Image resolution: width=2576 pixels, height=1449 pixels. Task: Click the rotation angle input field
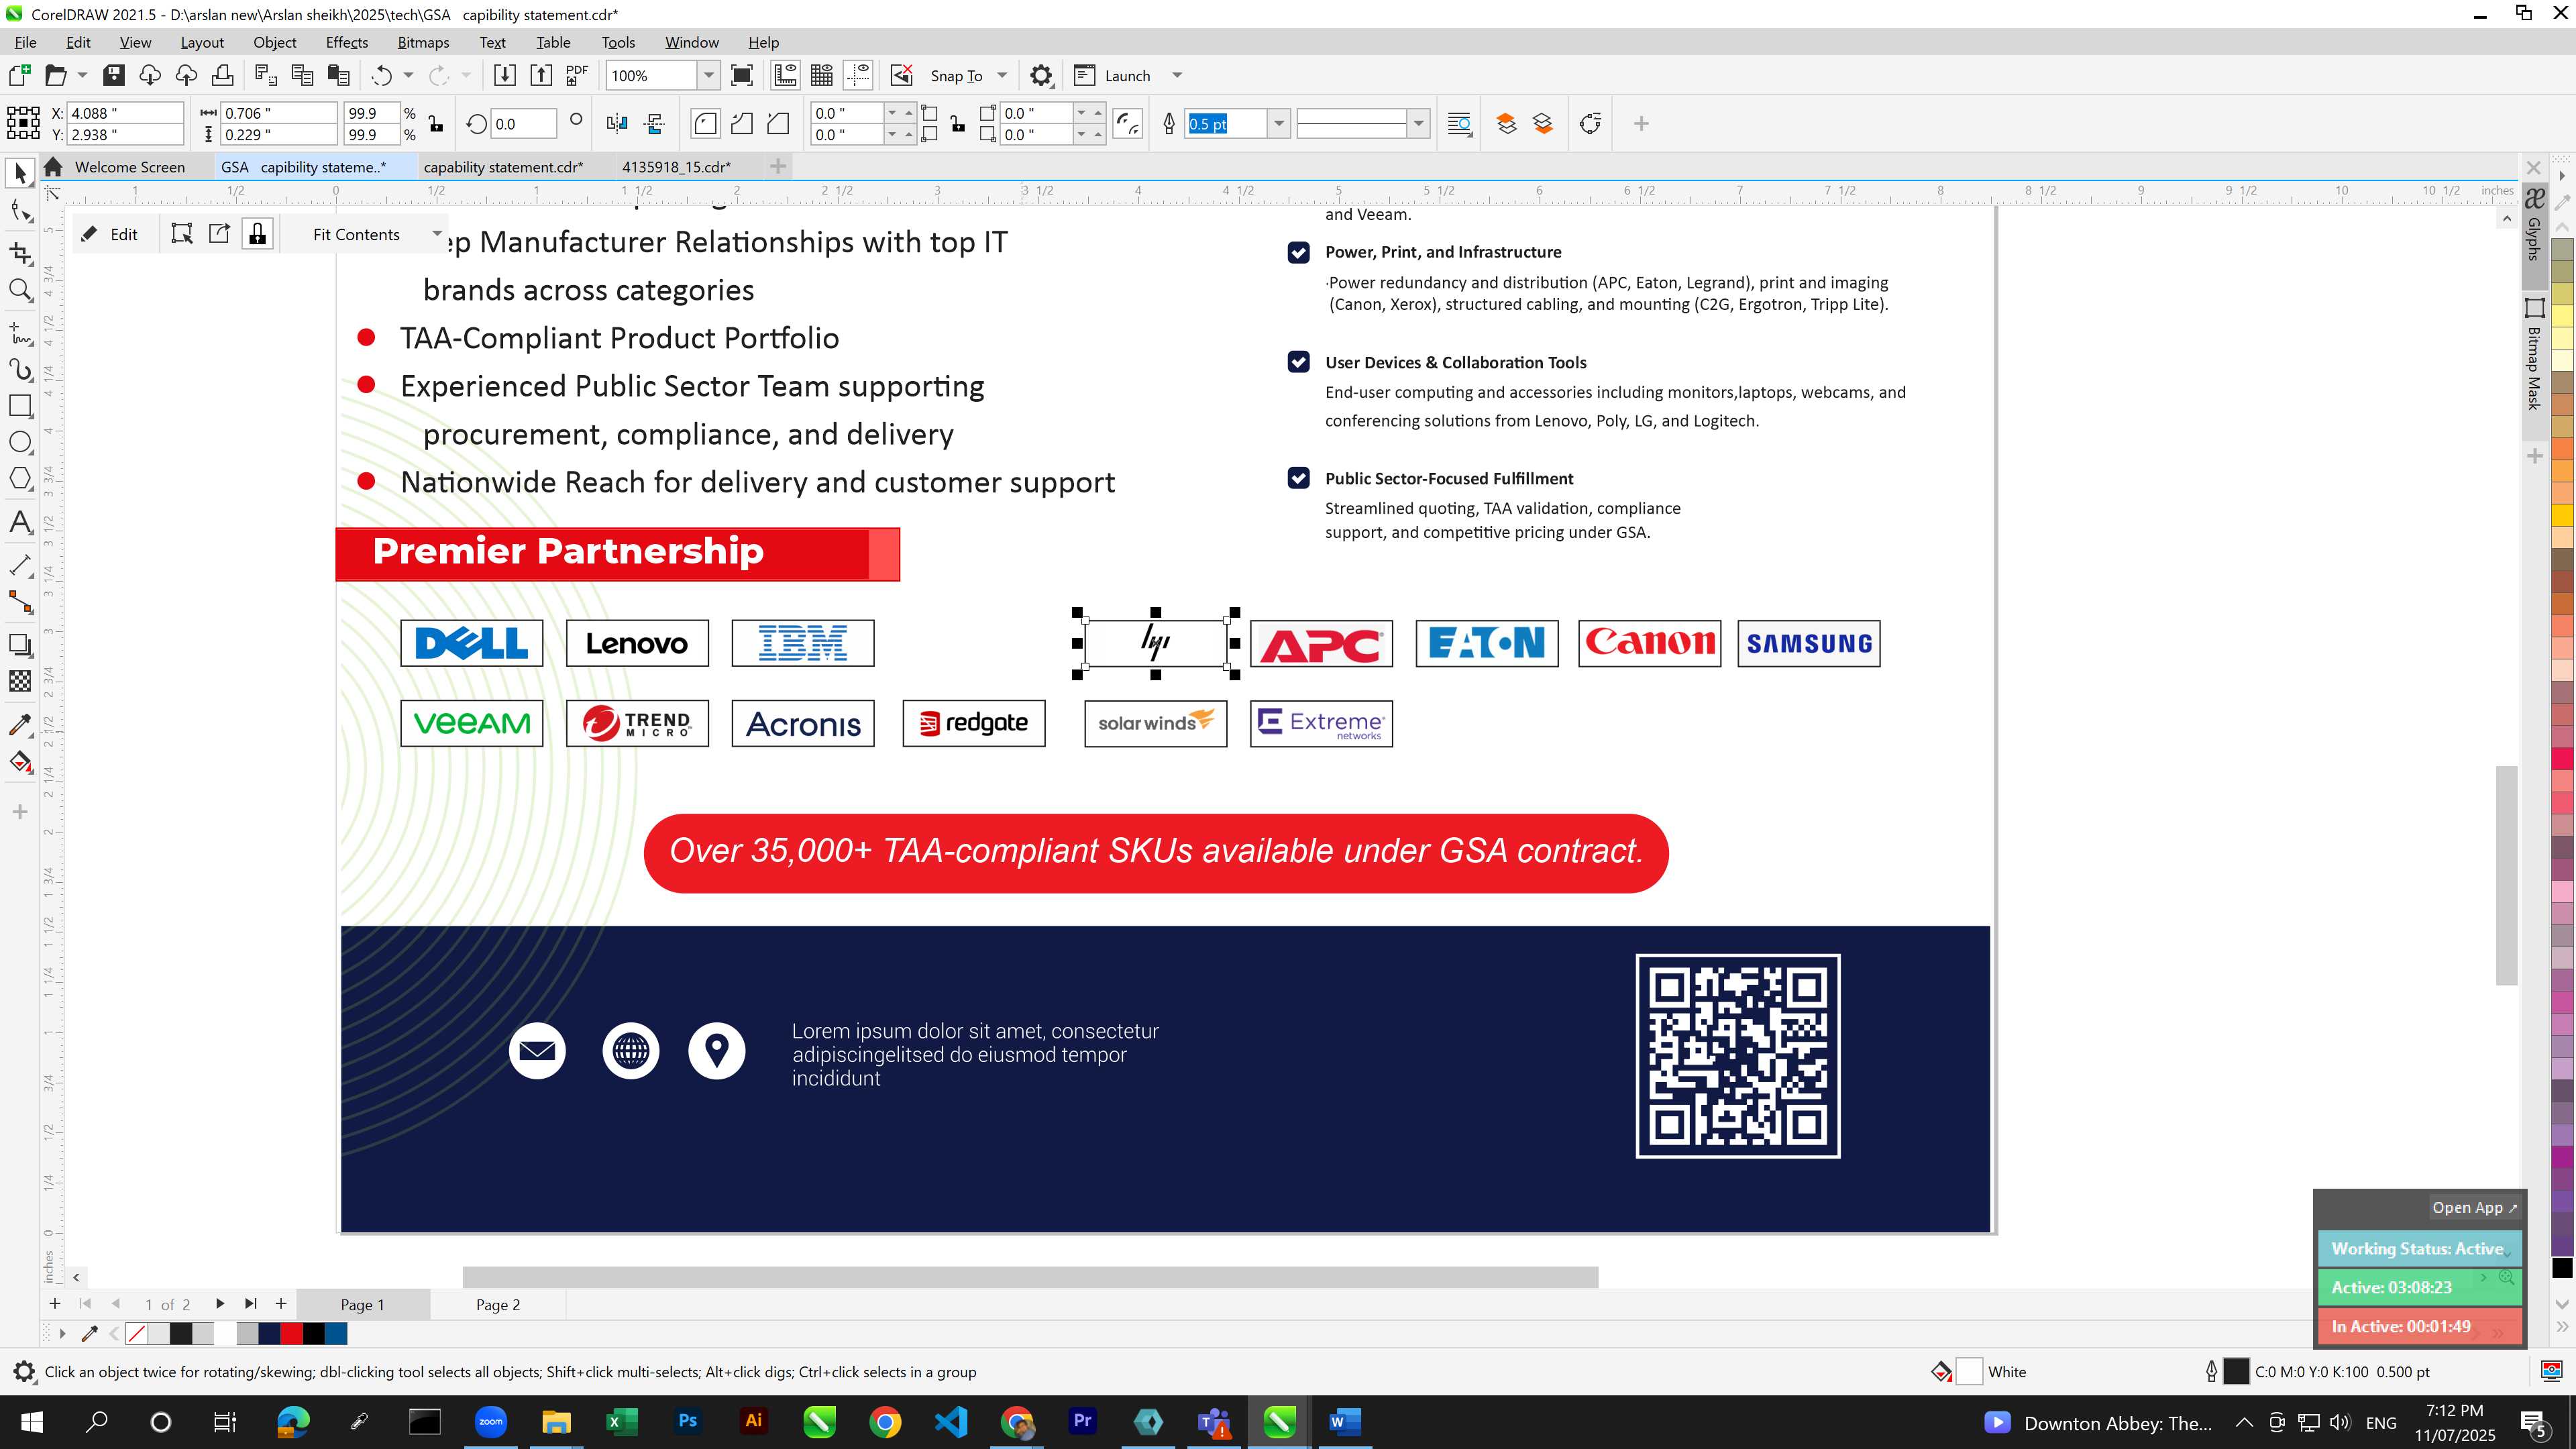point(523,124)
